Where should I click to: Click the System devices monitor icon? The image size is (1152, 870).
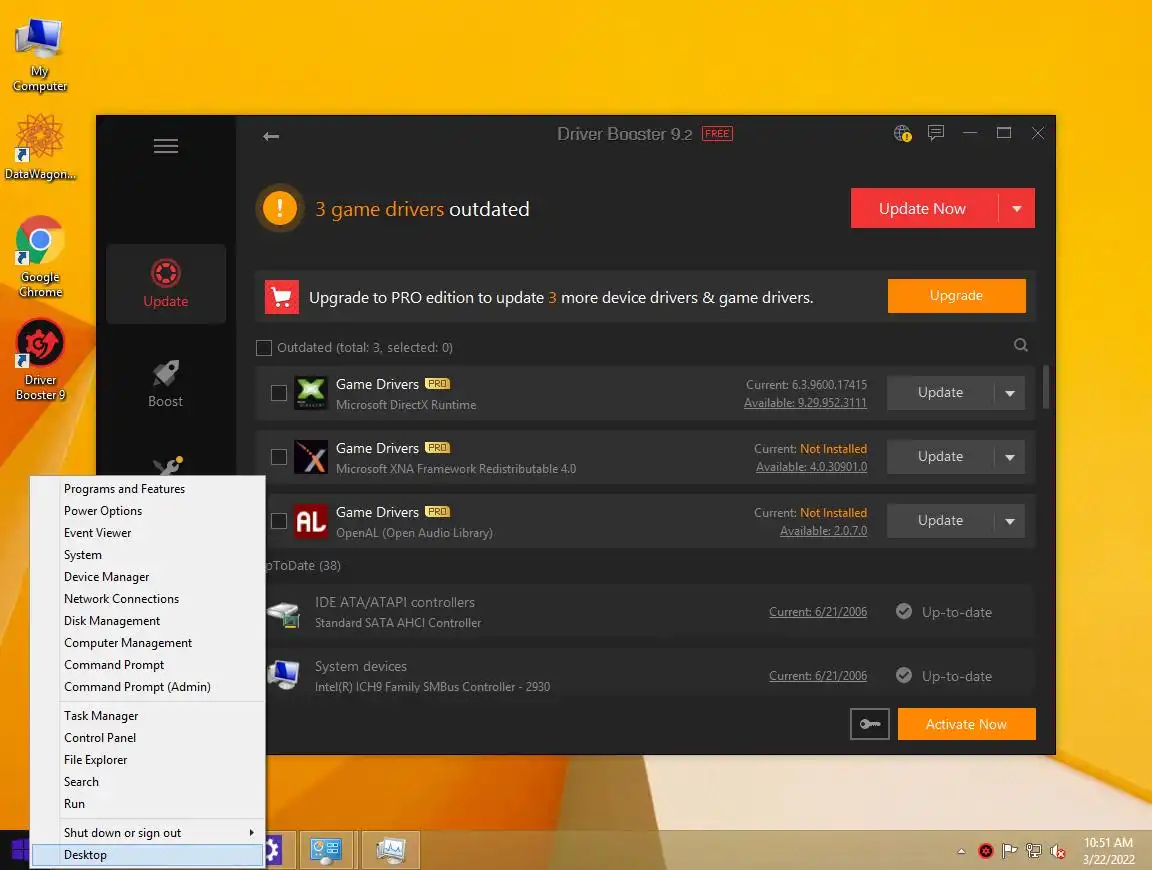tap(284, 675)
